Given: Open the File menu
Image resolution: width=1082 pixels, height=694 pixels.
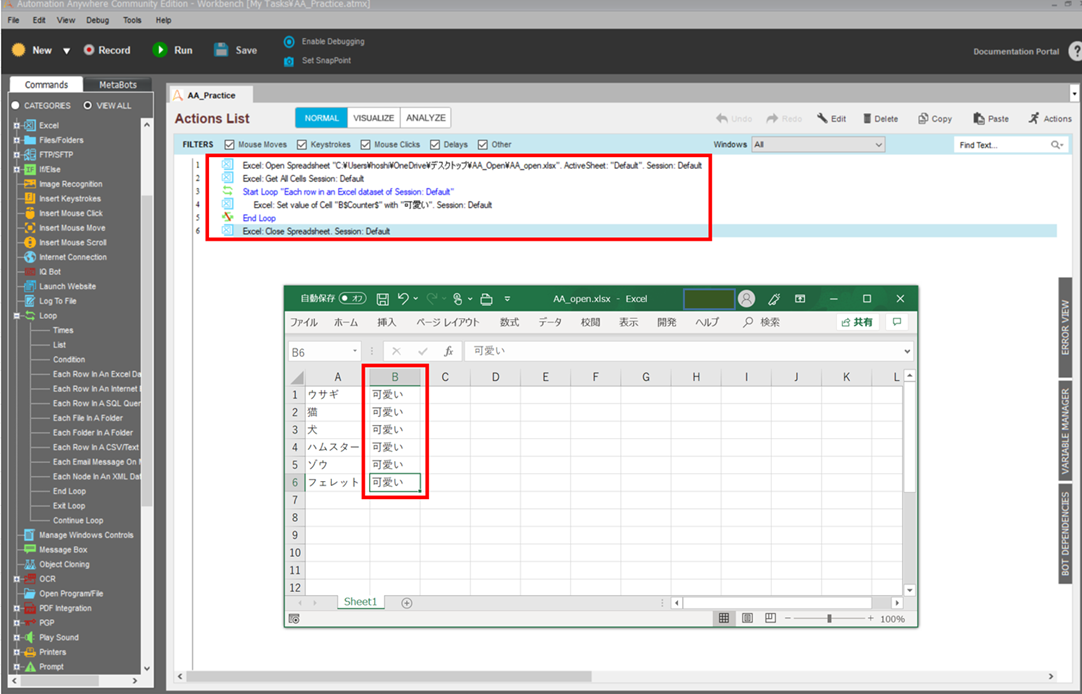Looking at the screenshot, I should [x=13, y=20].
